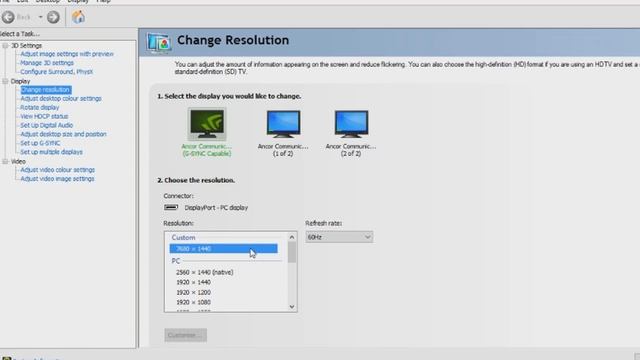Image resolution: width=640 pixels, height=360 pixels.
Task: Open Adjust desktop size and position
Action: (x=63, y=134)
